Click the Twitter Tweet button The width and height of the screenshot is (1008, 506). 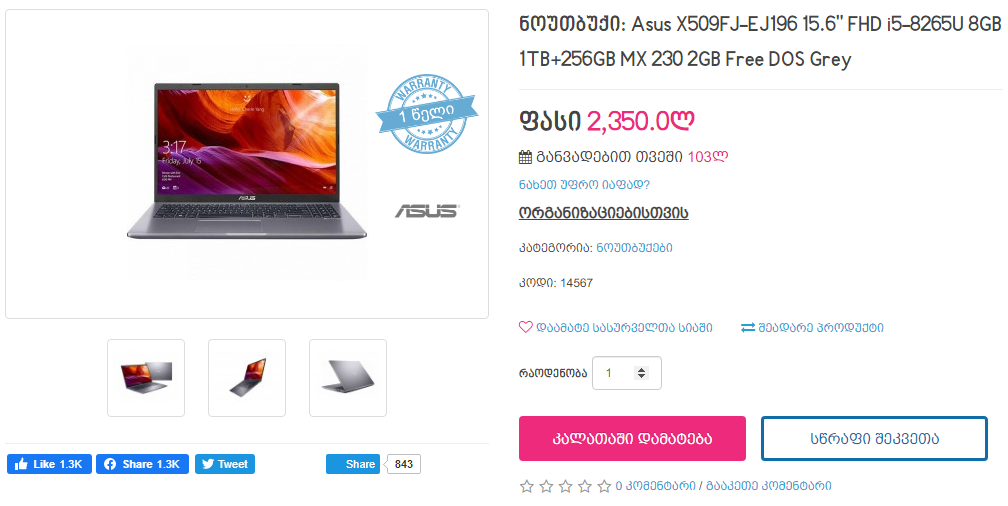[225, 464]
